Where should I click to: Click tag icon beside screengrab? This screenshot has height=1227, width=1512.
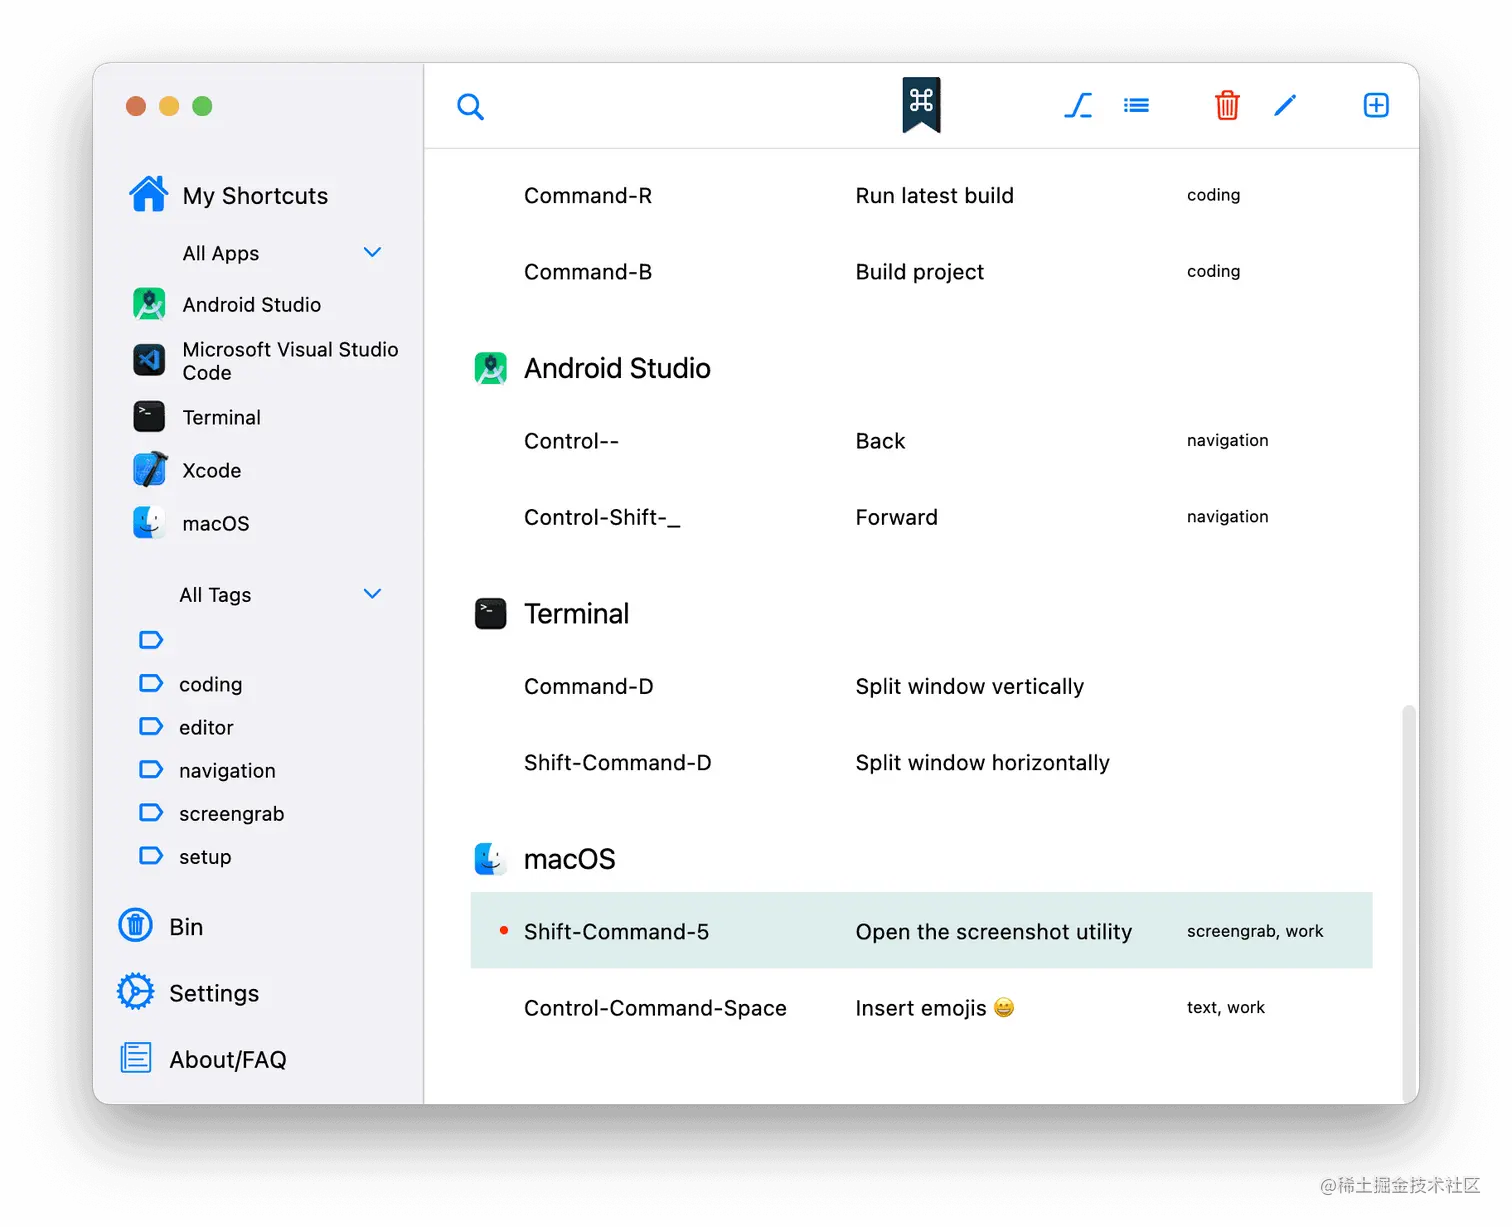point(151,812)
